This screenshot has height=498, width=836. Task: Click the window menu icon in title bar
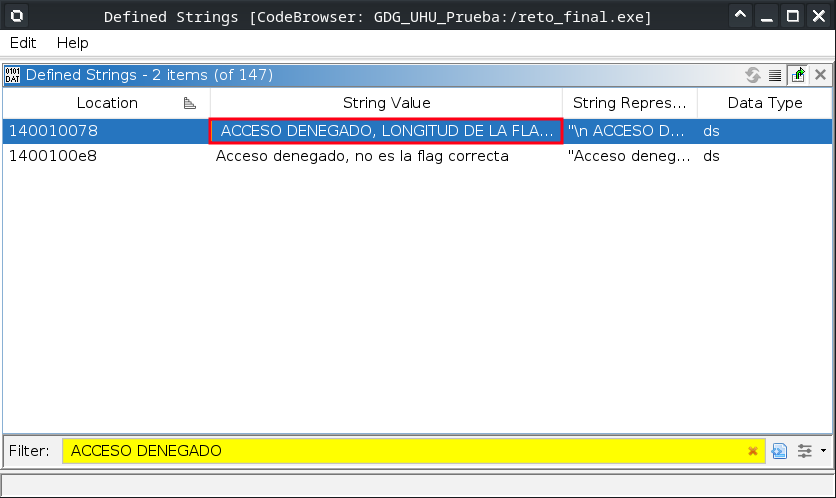pos(17,16)
